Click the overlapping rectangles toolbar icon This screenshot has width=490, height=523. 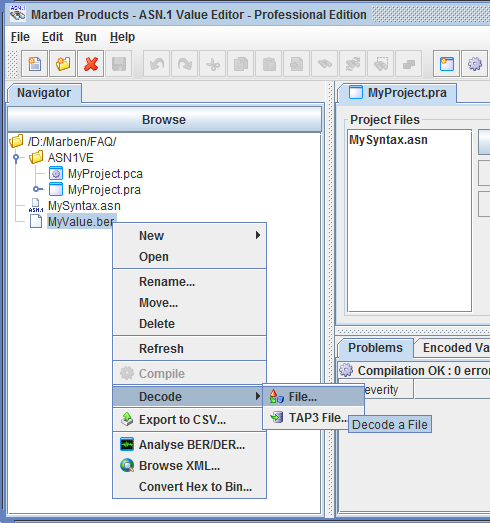click(409, 64)
